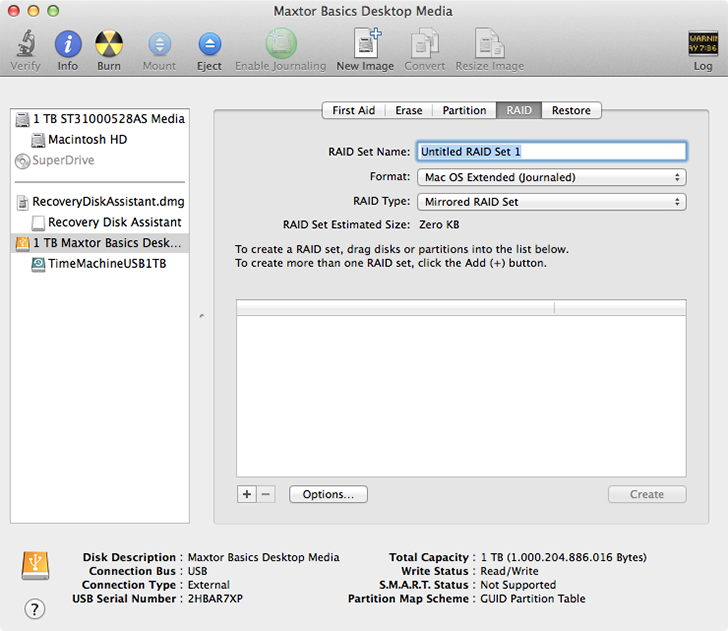
Task: Click the orange USB drive icon at bottom
Action: tap(35, 566)
